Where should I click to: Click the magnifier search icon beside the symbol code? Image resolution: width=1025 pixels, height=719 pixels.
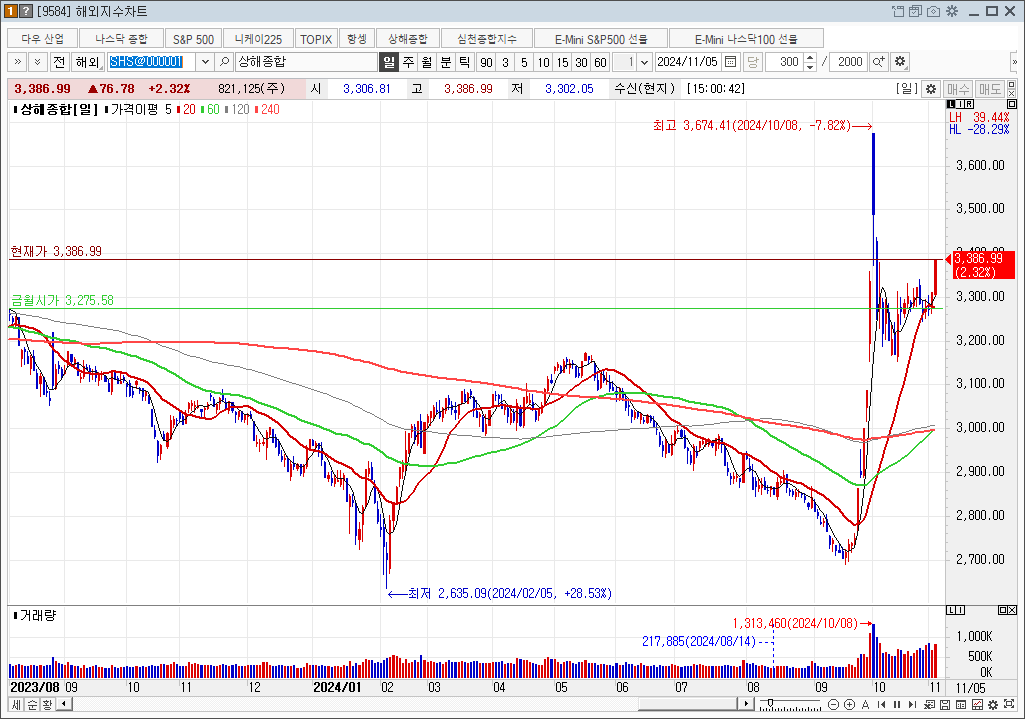[x=226, y=62]
